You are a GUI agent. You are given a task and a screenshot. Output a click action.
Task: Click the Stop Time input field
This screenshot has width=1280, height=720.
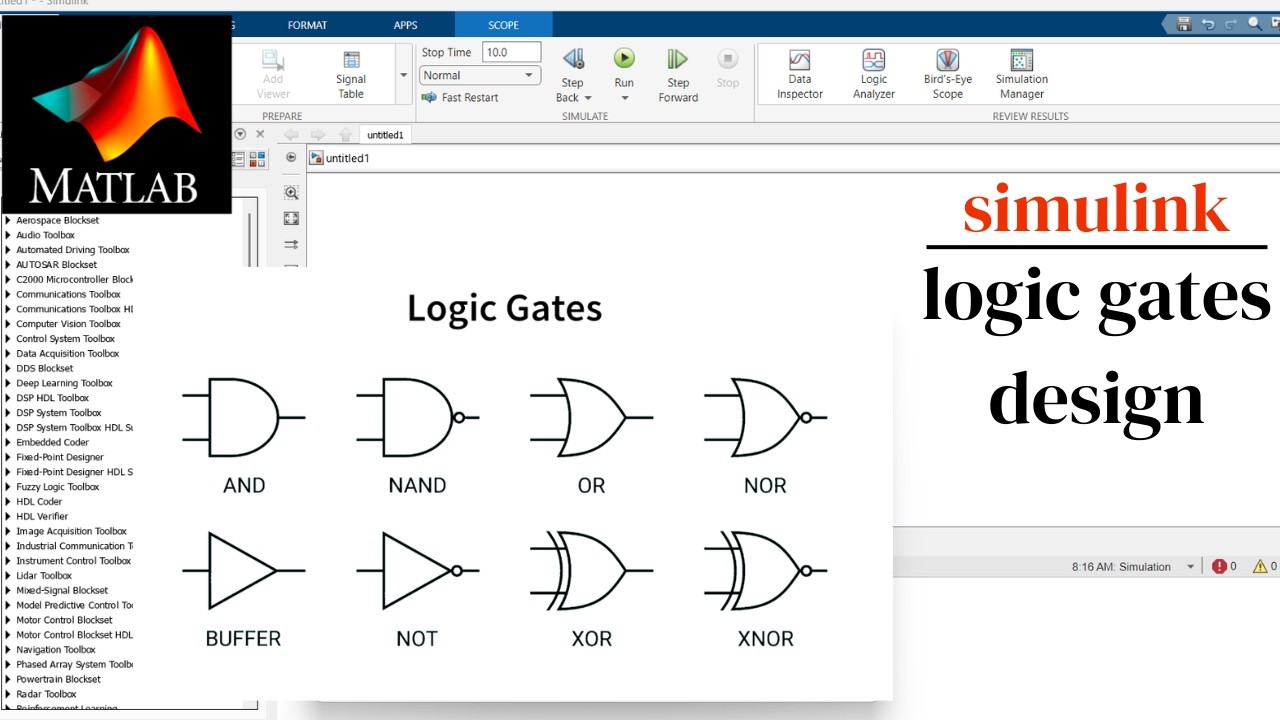511,52
